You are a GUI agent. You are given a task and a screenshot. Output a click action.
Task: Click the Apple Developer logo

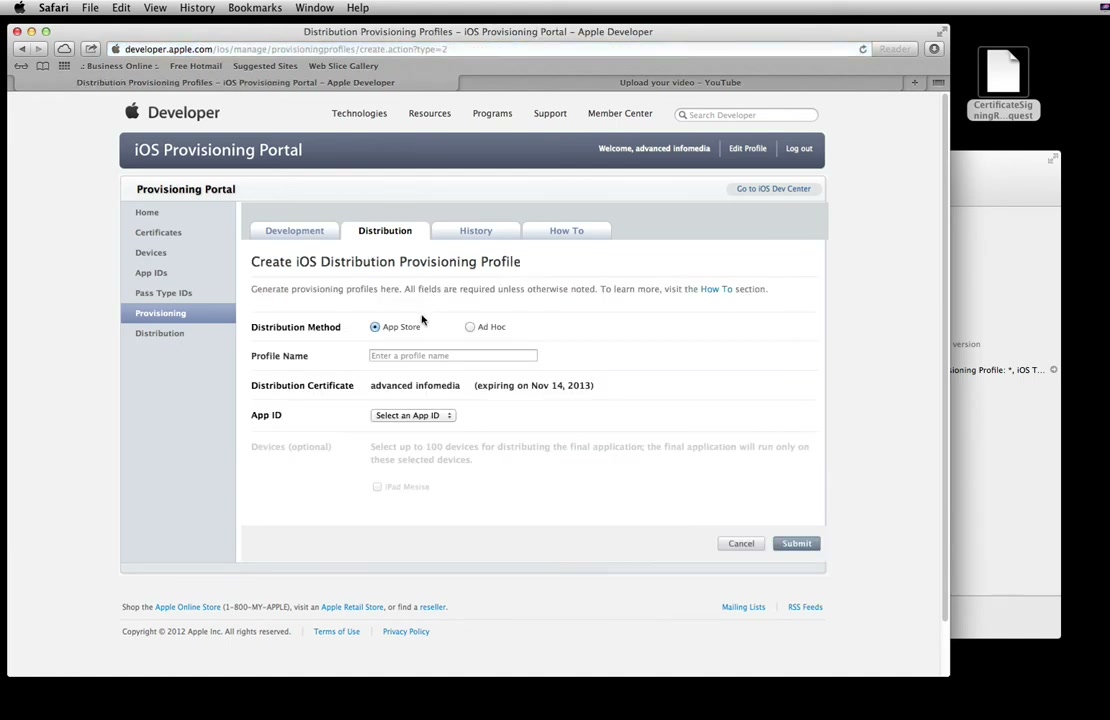[x=172, y=112]
